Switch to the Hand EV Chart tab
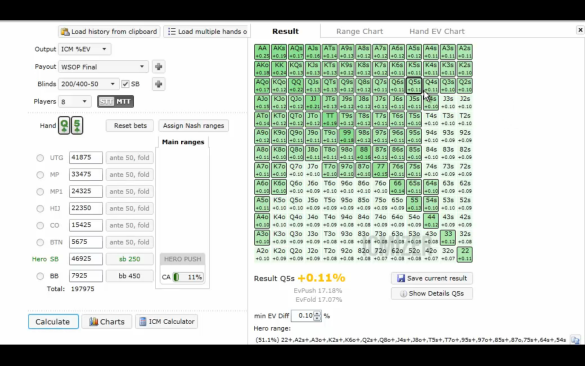This screenshot has height=366, width=585. pyautogui.click(x=437, y=31)
